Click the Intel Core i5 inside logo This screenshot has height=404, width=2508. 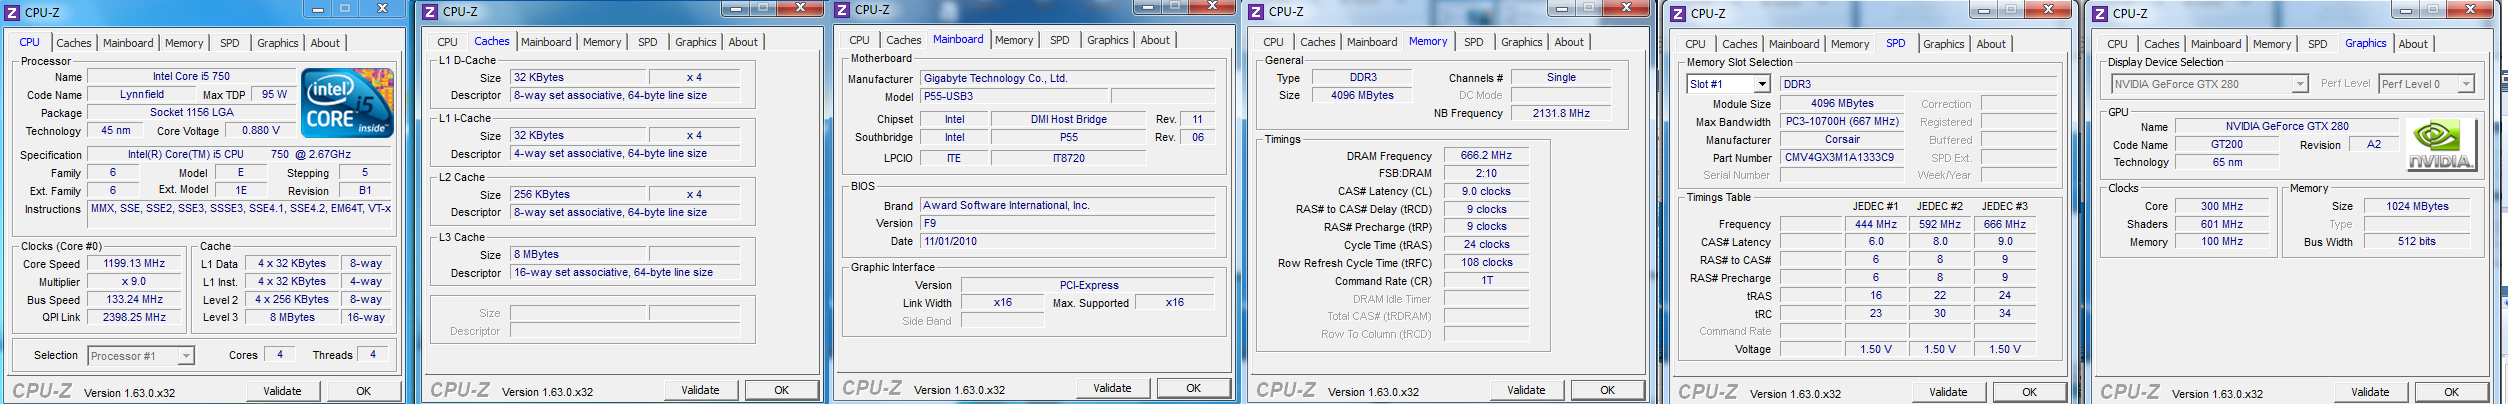point(347,102)
